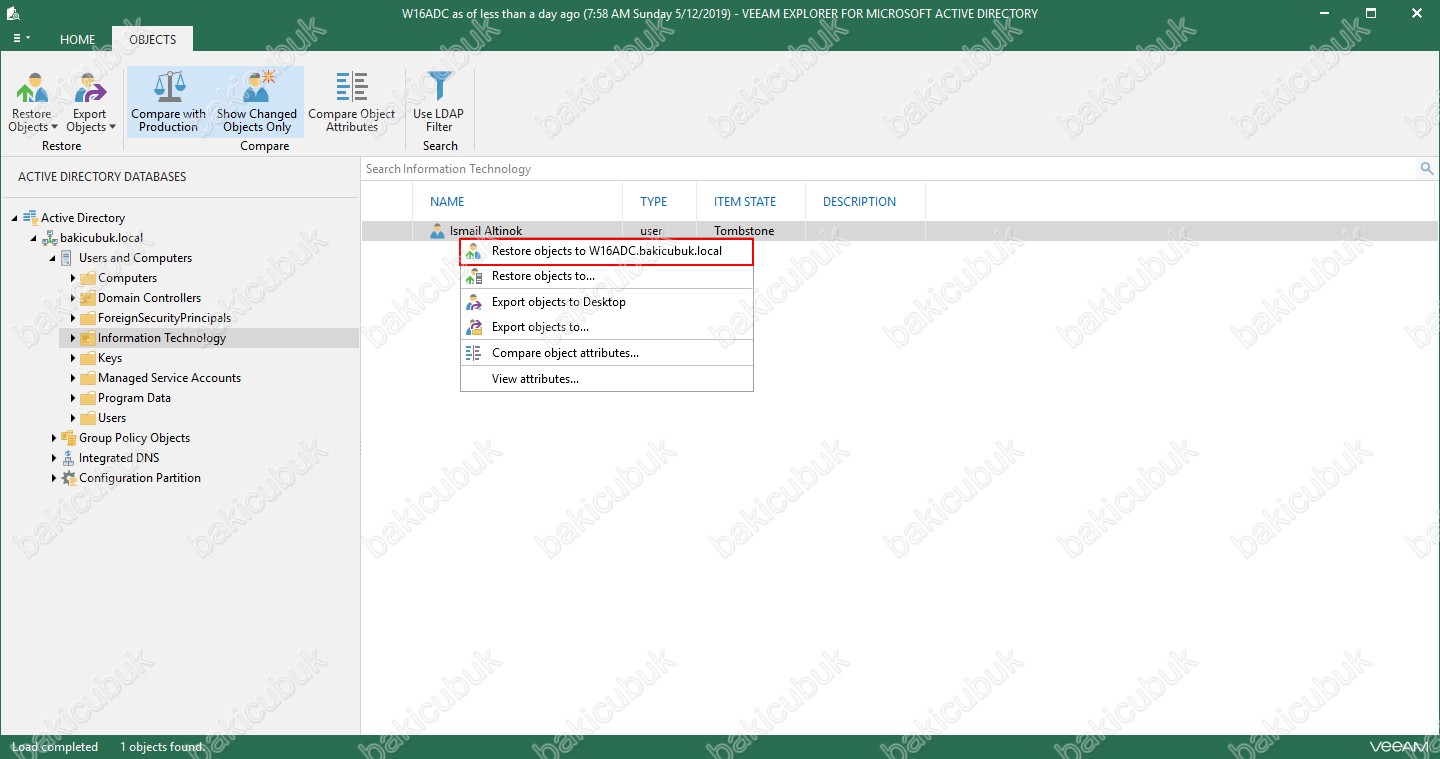Click the Tombstone item state cell

tap(744, 231)
